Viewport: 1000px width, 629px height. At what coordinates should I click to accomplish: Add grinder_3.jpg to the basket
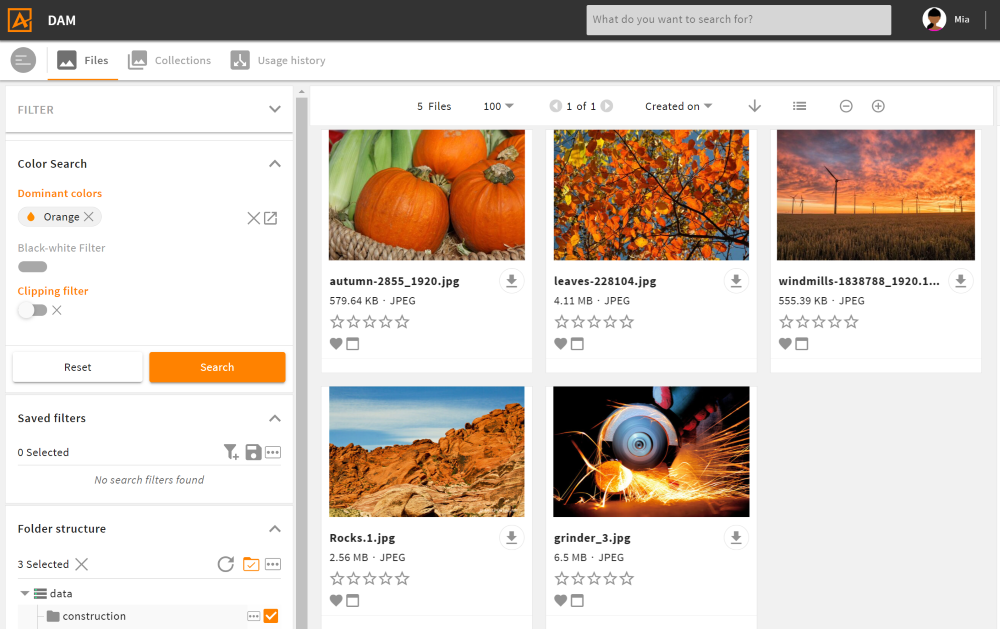pos(577,600)
